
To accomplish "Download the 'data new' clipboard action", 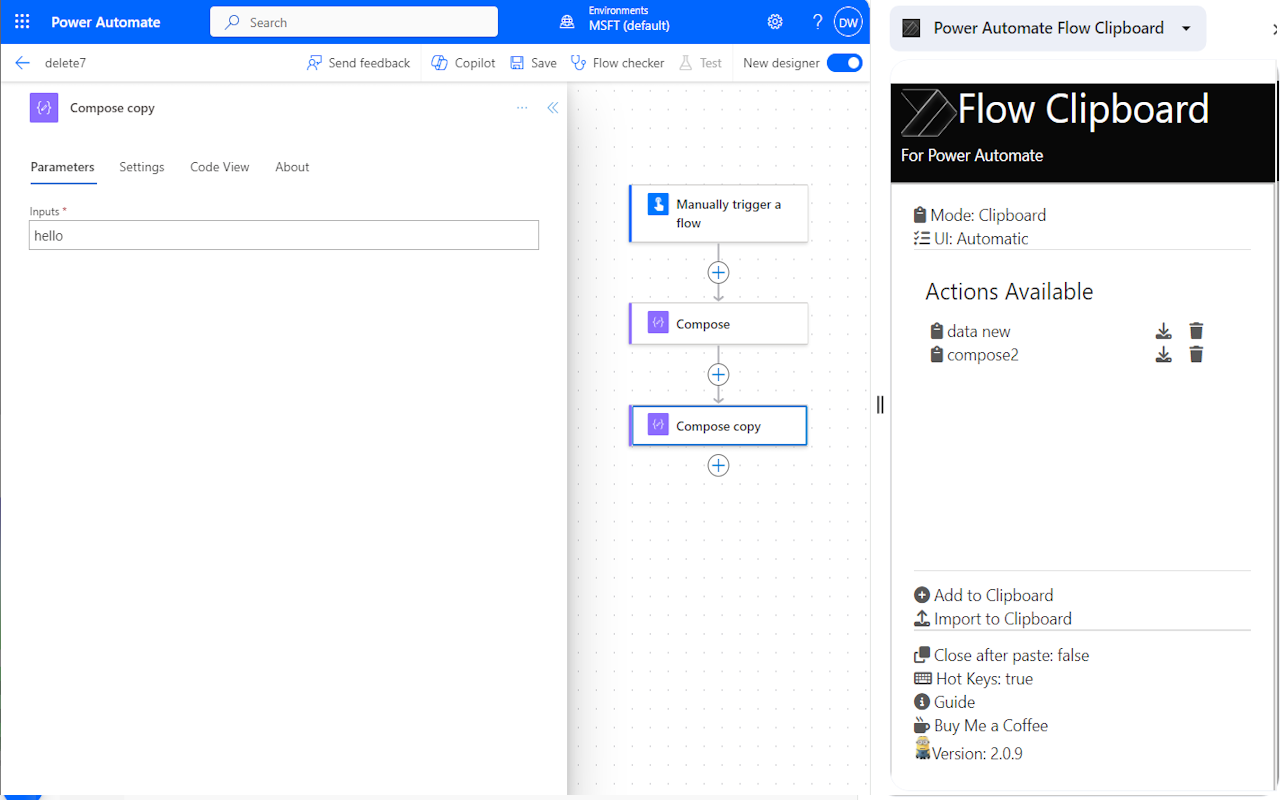I will click(1163, 331).
